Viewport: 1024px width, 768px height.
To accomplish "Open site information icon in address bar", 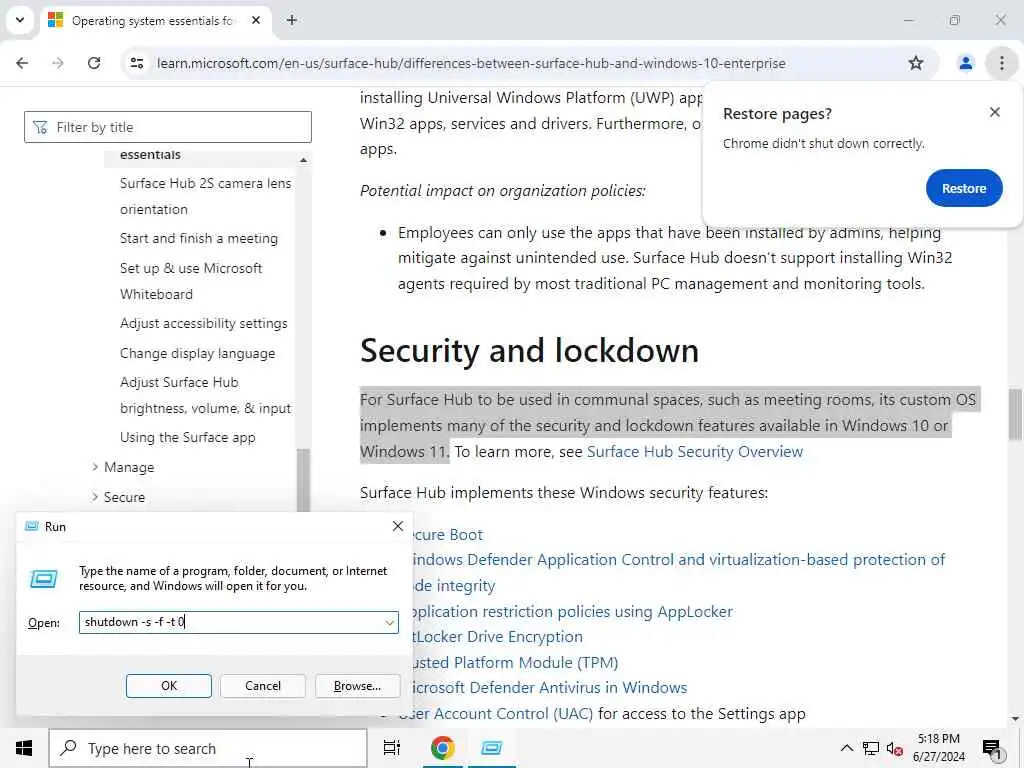I will [x=137, y=63].
